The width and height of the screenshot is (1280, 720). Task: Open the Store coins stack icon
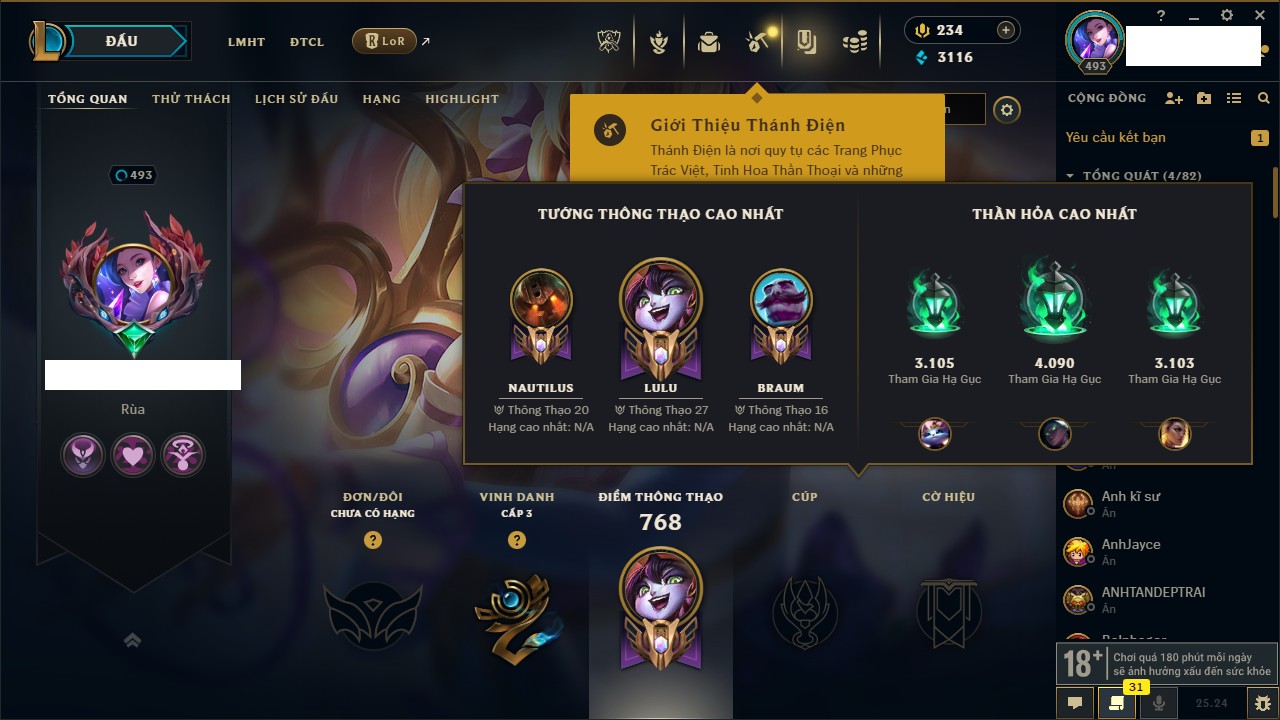click(x=854, y=42)
